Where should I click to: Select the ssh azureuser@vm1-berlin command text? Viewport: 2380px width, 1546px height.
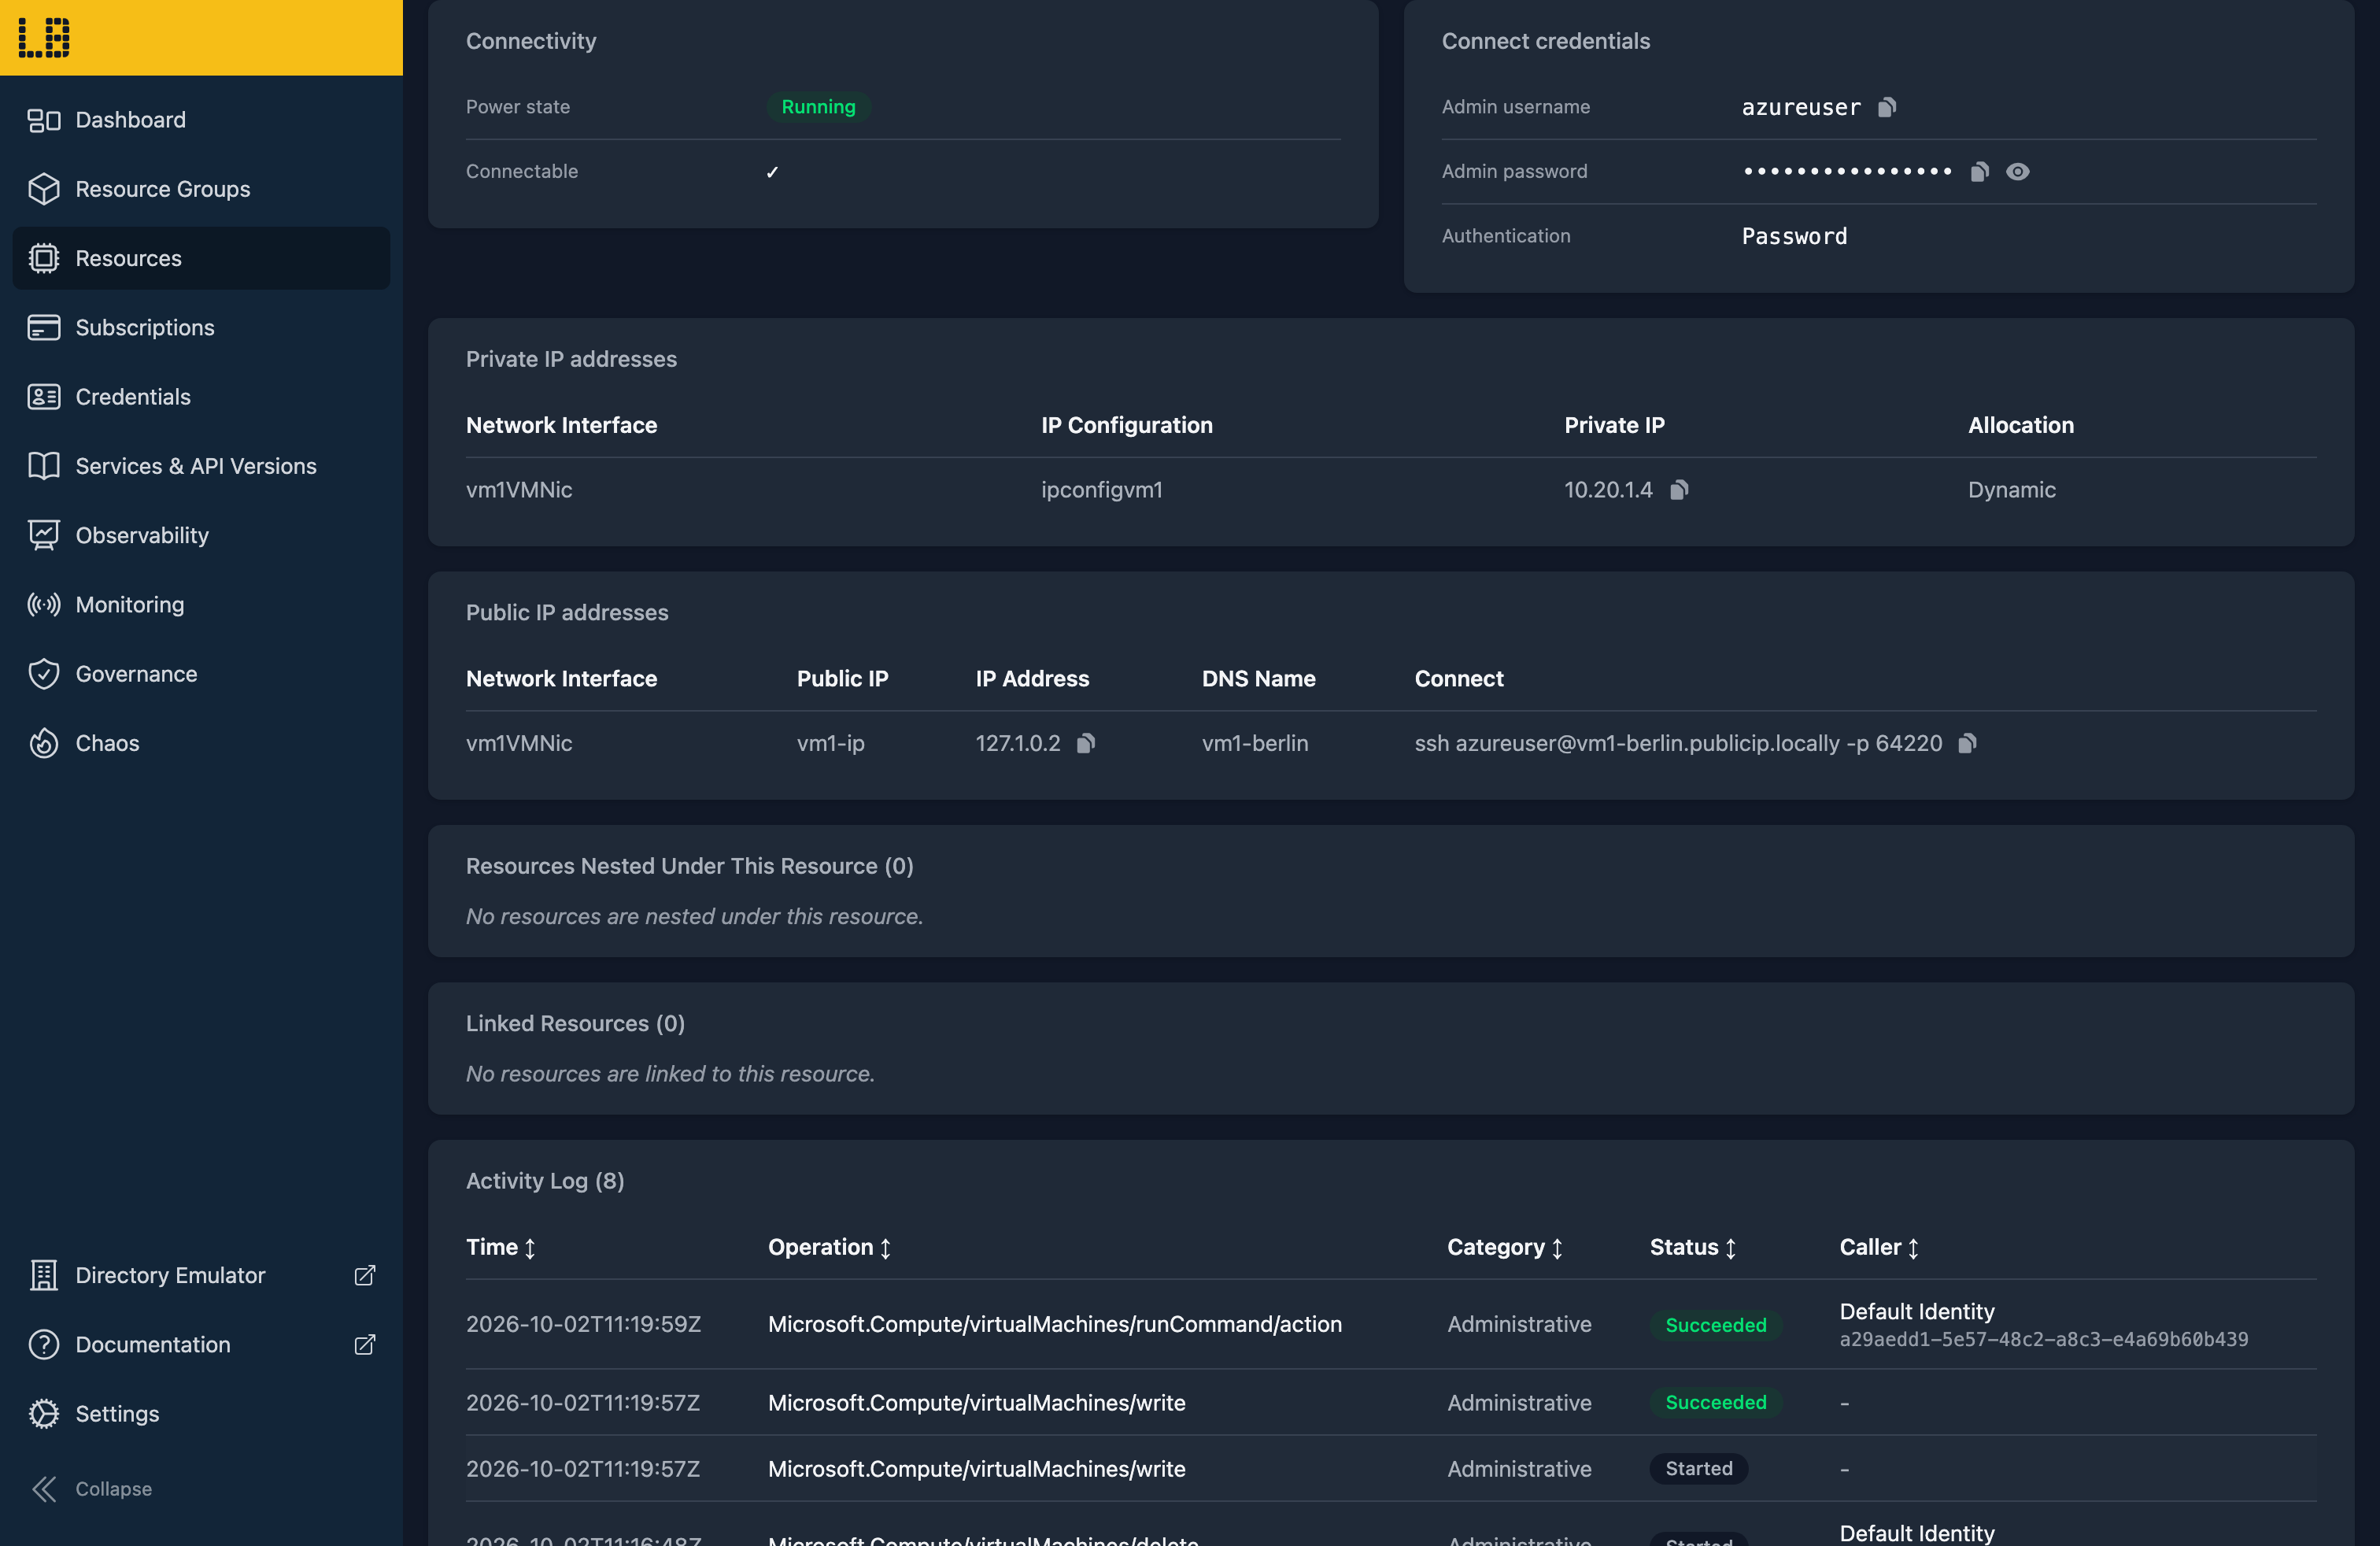click(x=1678, y=743)
